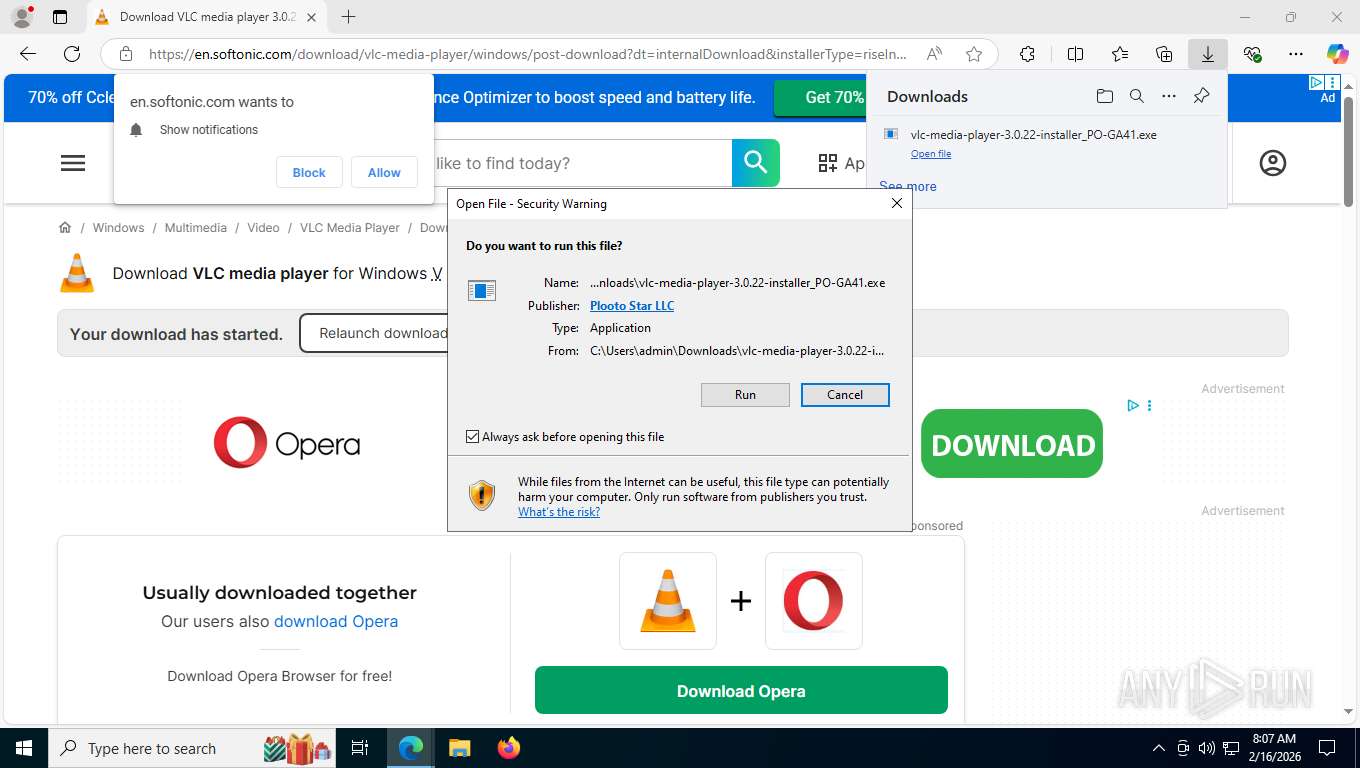1360x768 pixels.
Task: Open the Plooto Star LLC publisher link
Action: coord(632,306)
